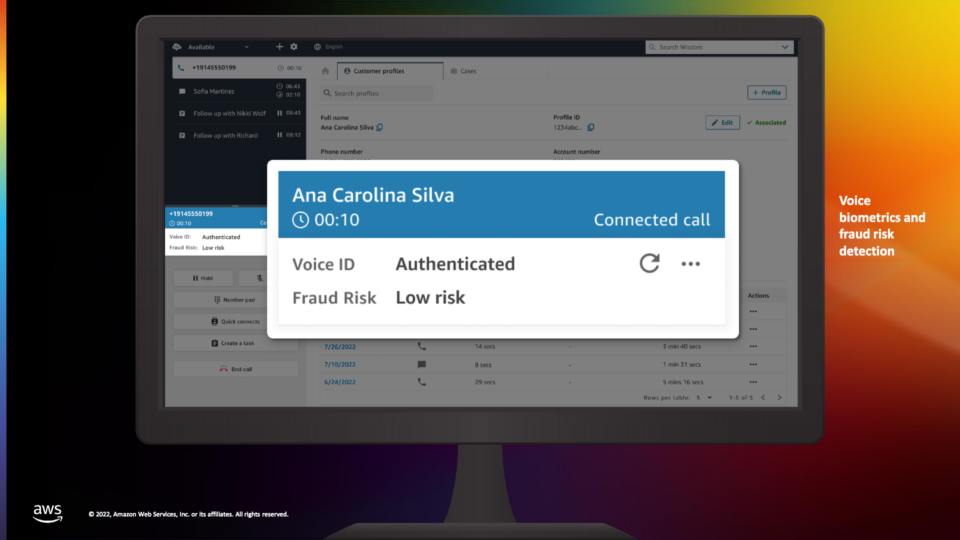
Task: Expand the Available agent status dropdown
Action: [x=247, y=47]
